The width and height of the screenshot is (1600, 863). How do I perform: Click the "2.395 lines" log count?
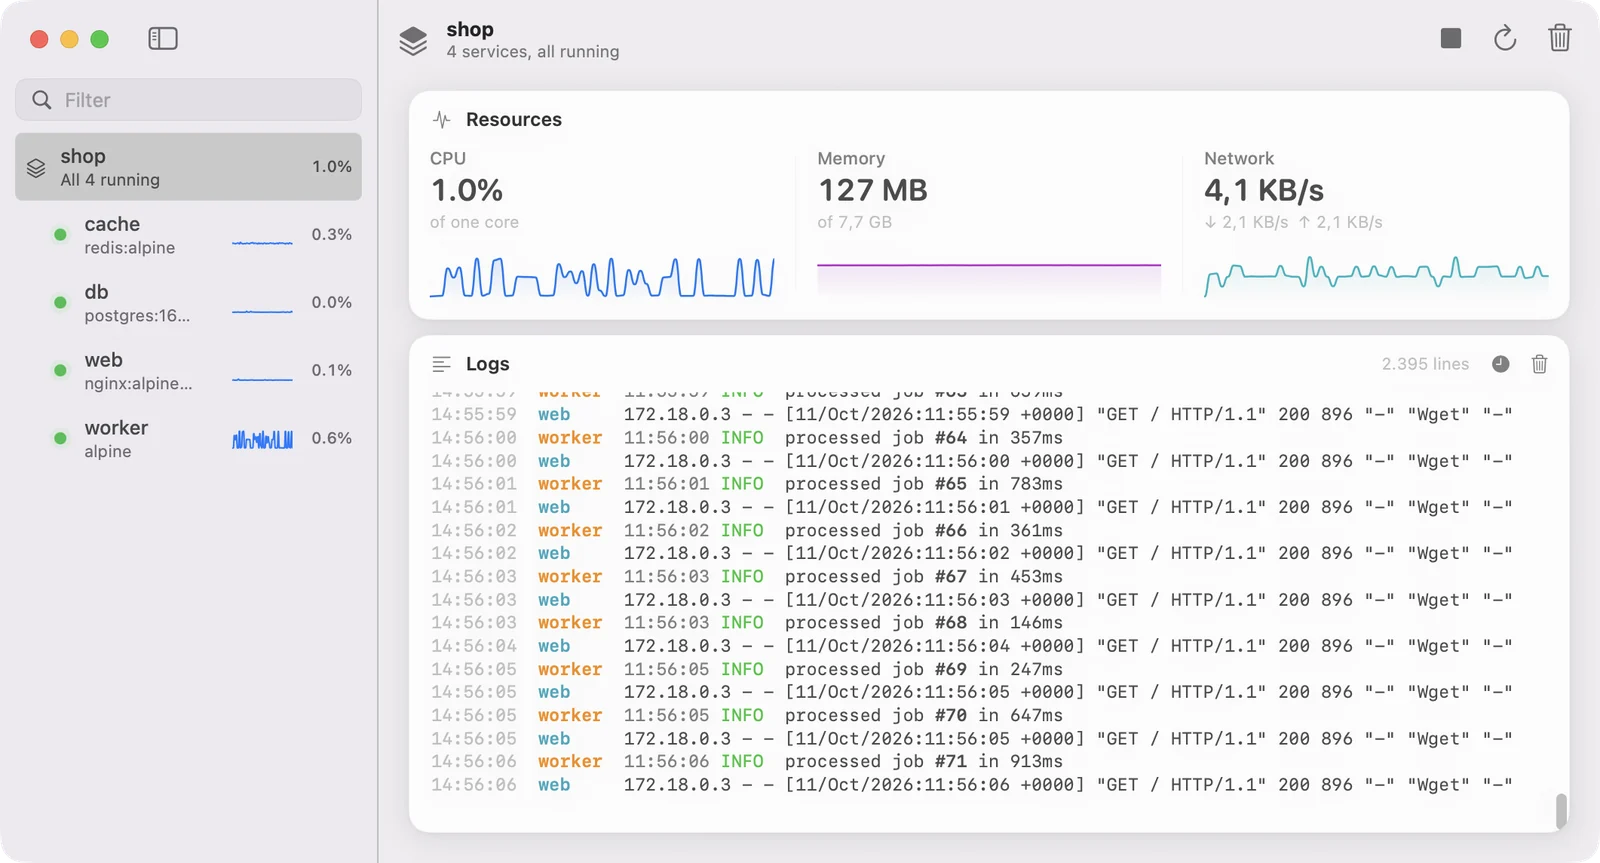coord(1425,364)
